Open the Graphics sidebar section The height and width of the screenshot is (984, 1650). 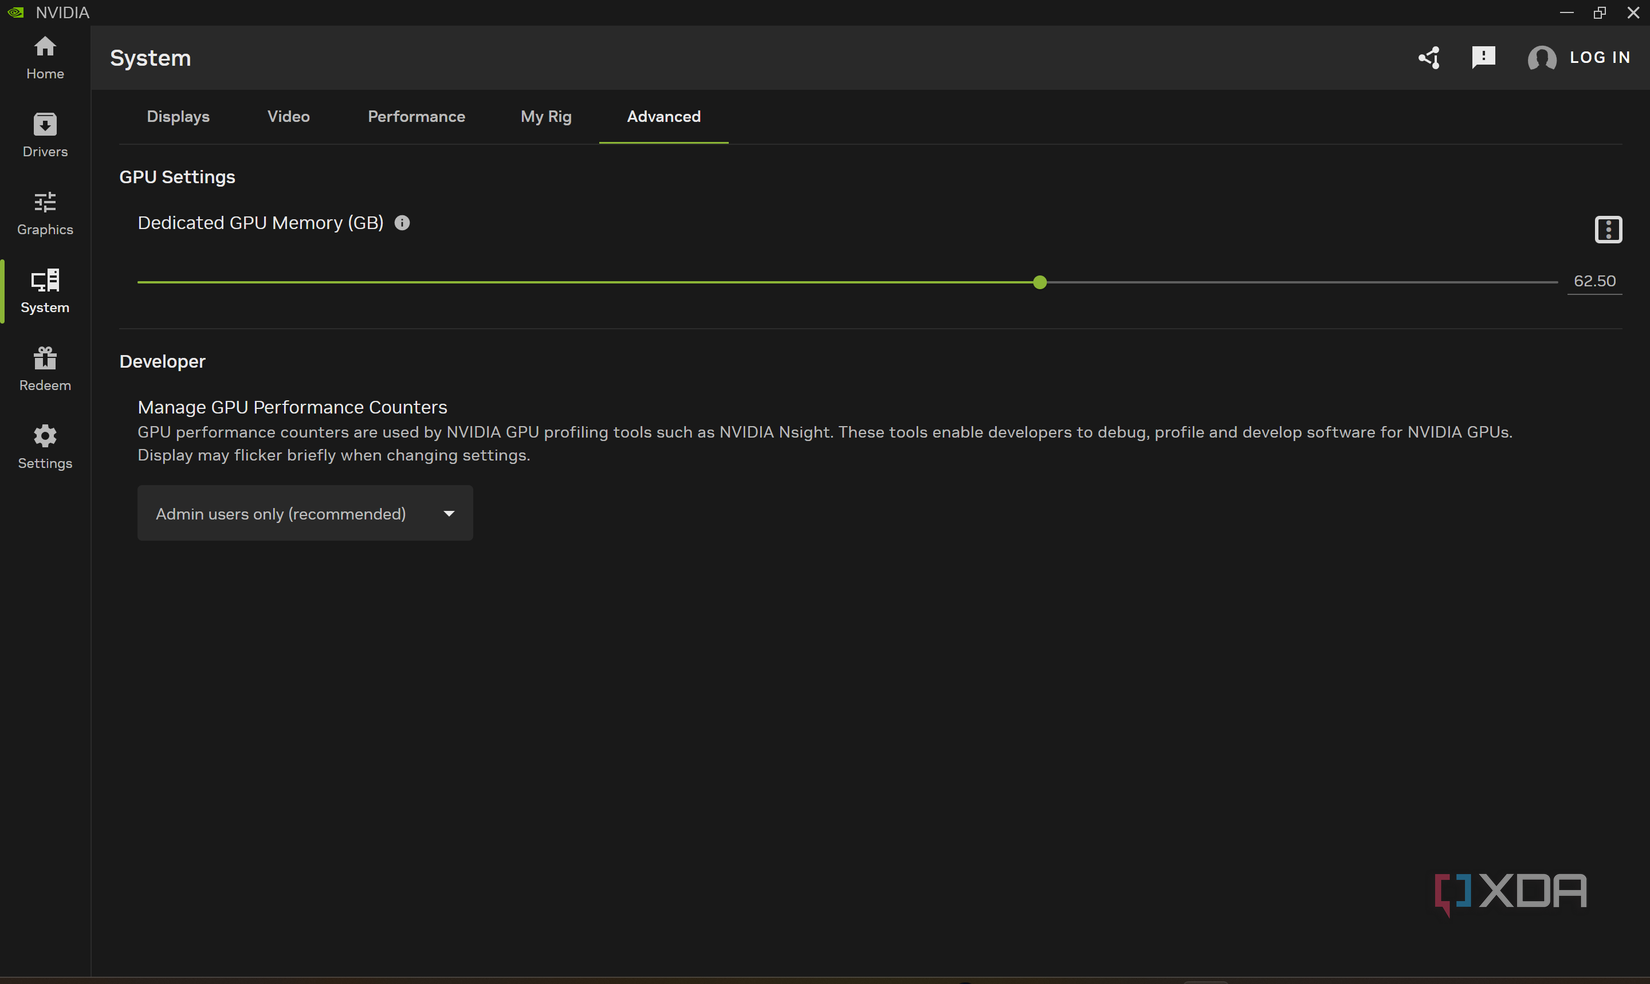coord(45,214)
